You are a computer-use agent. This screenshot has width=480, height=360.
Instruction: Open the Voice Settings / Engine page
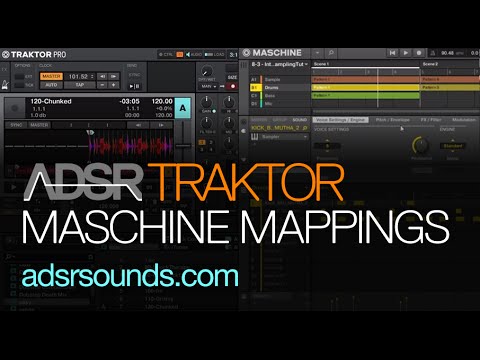340,120
